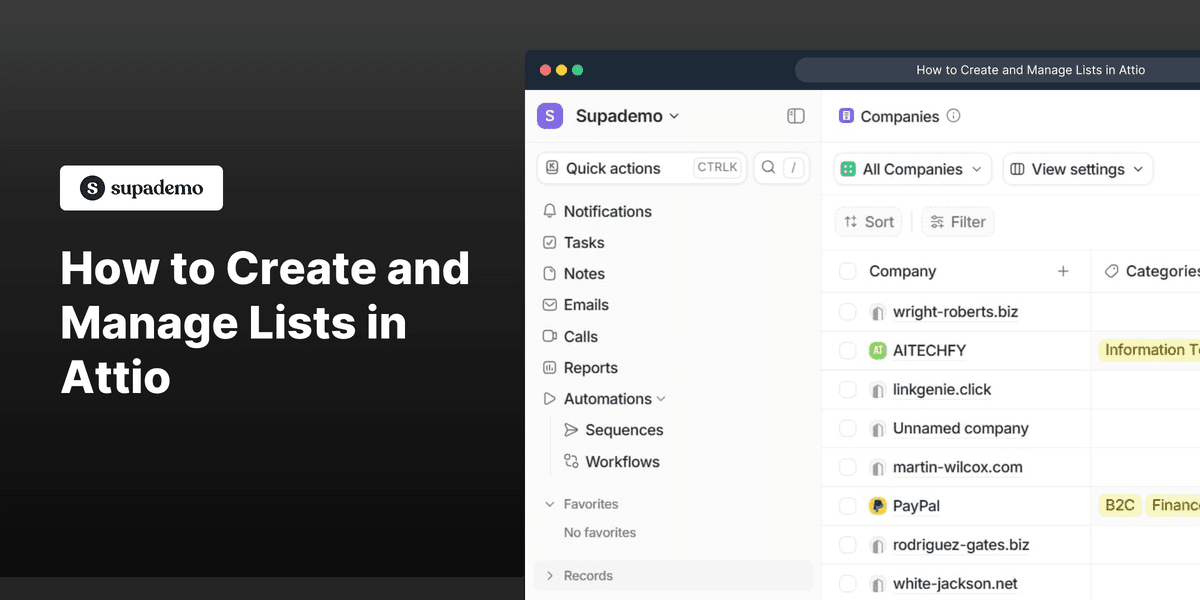This screenshot has width=1200, height=600.
Task: Open Notes from the sidebar icon
Action: (x=549, y=273)
